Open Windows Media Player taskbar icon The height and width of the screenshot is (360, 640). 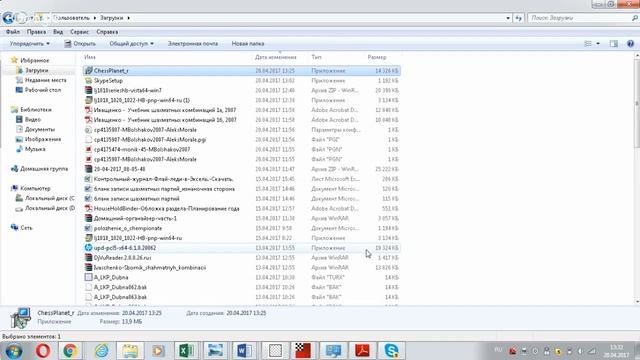tap(158, 351)
